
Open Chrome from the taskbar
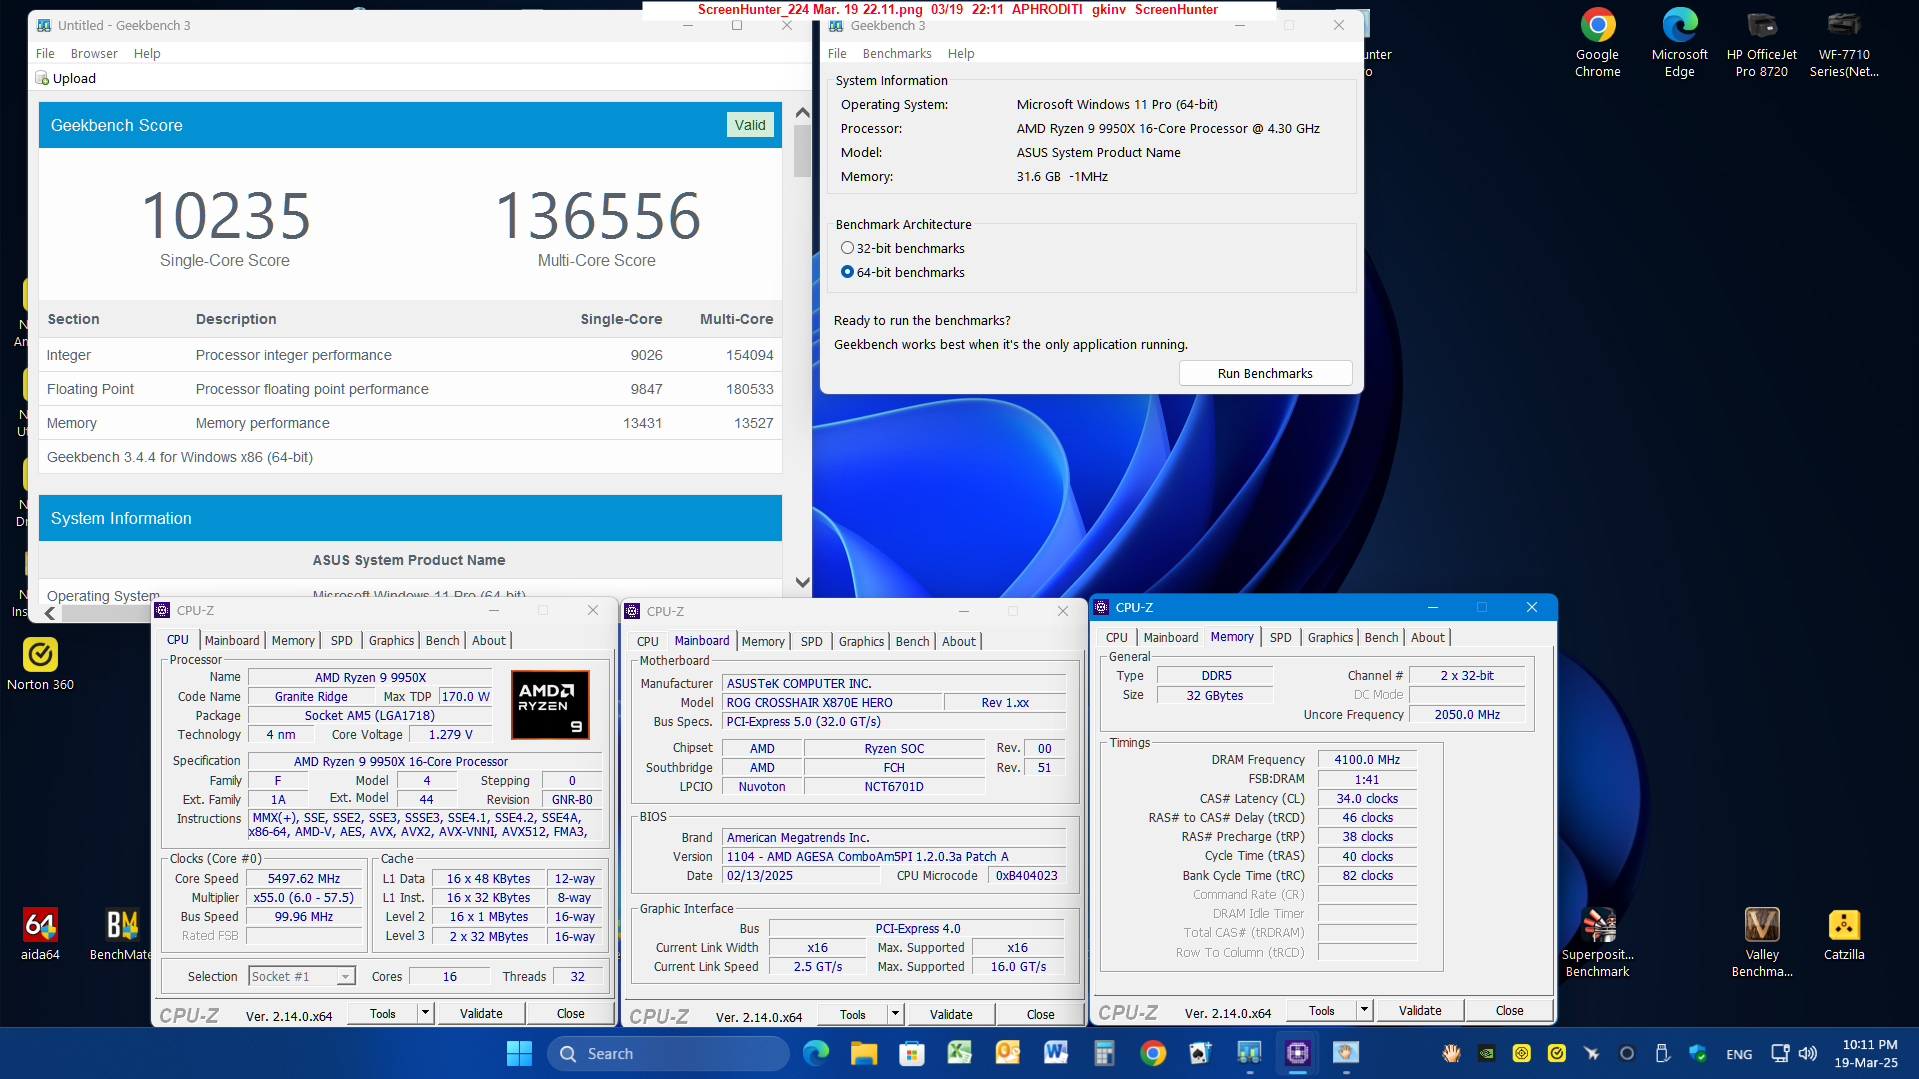click(1152, 1053)
